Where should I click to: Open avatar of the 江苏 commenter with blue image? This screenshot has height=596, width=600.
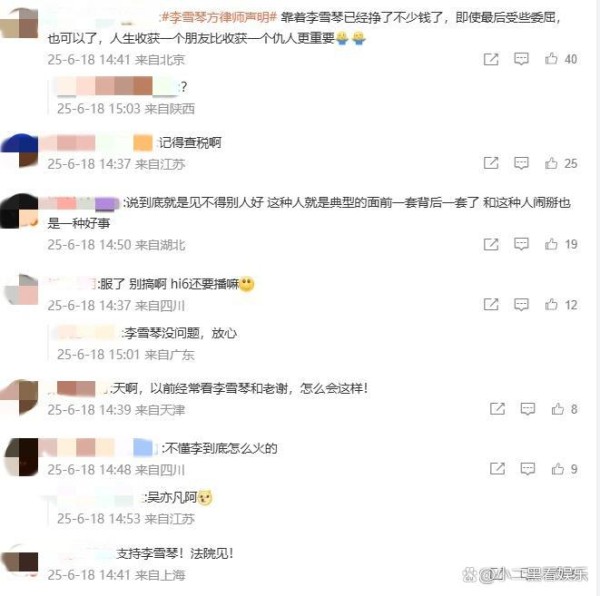(x=20, y=150)
